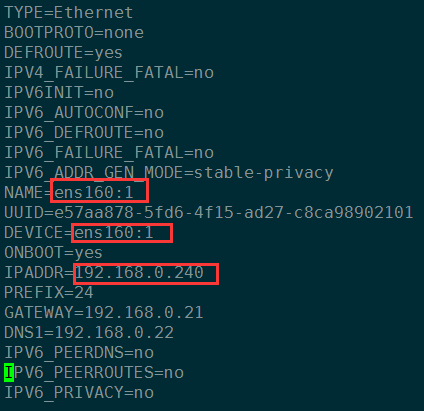Viewport: 424px width, 411px height.
Task: Click the PREFIX=24 line
Action: [49, 293]
